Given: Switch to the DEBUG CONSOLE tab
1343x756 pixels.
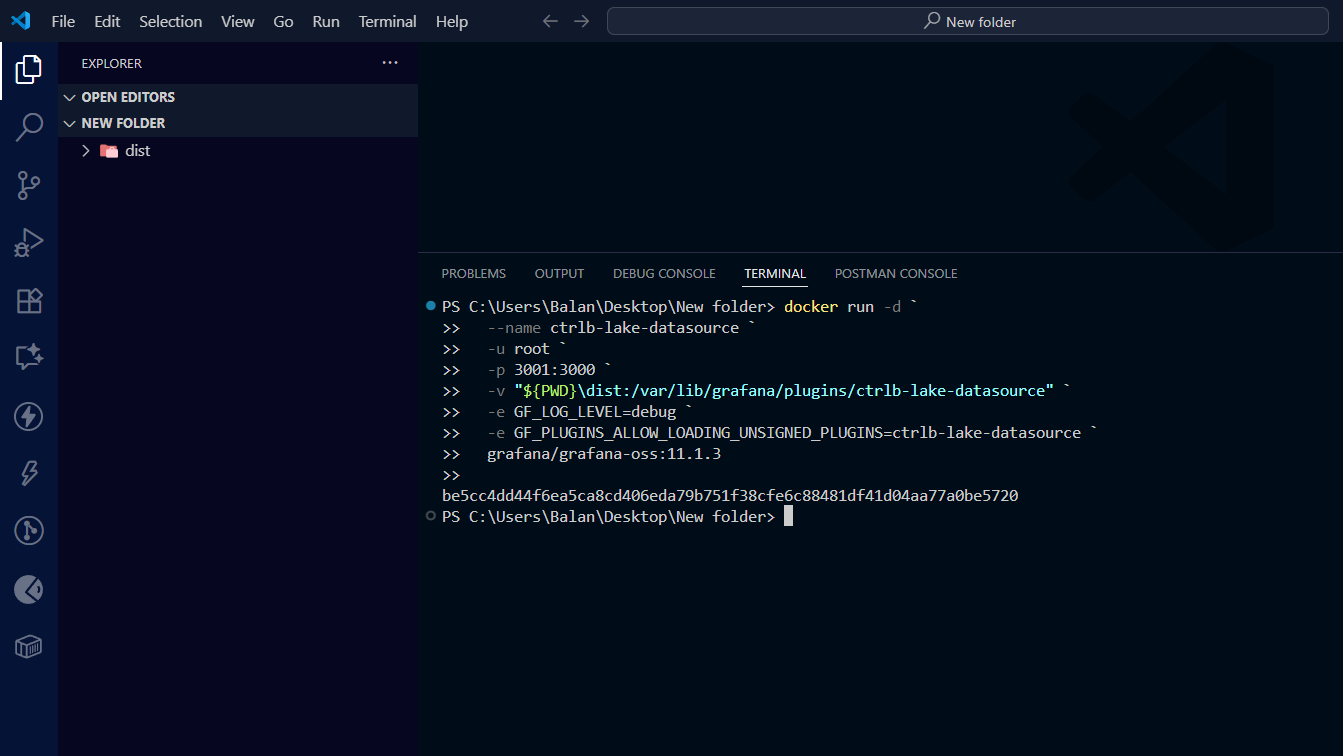Looking at the screenshot, I should click(x=664, y=274).
